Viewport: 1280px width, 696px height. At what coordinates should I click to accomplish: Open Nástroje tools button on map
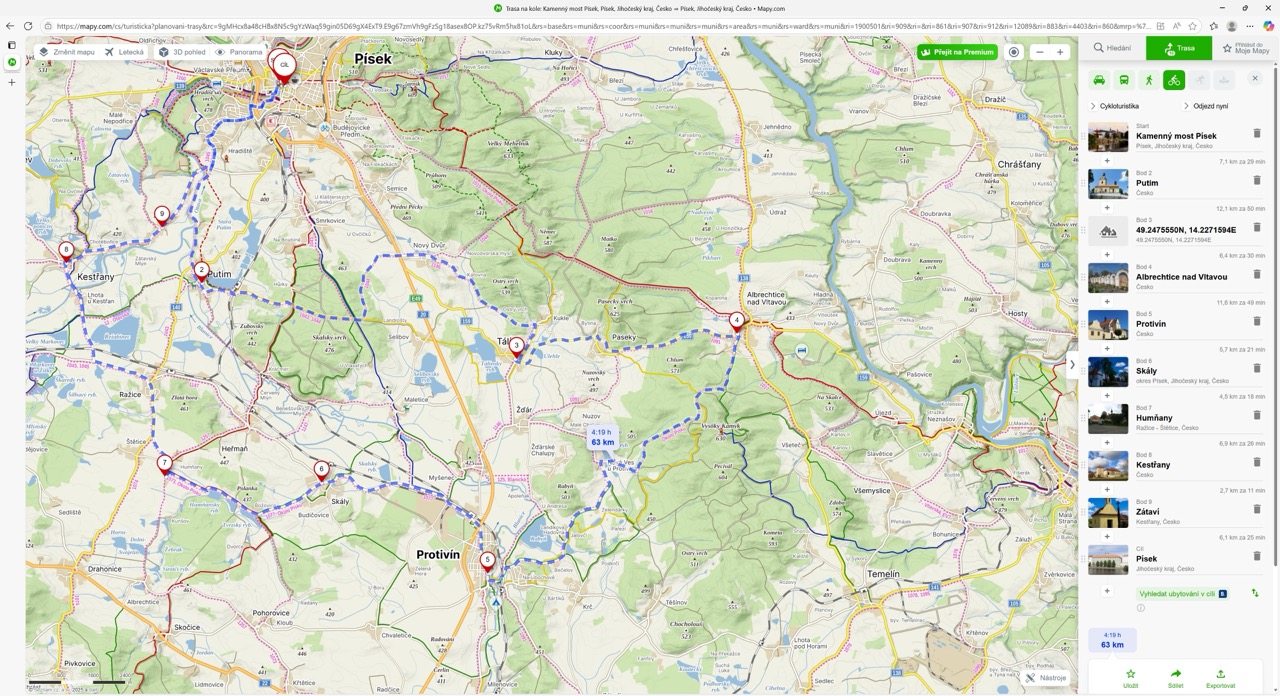click(1046, 678)
